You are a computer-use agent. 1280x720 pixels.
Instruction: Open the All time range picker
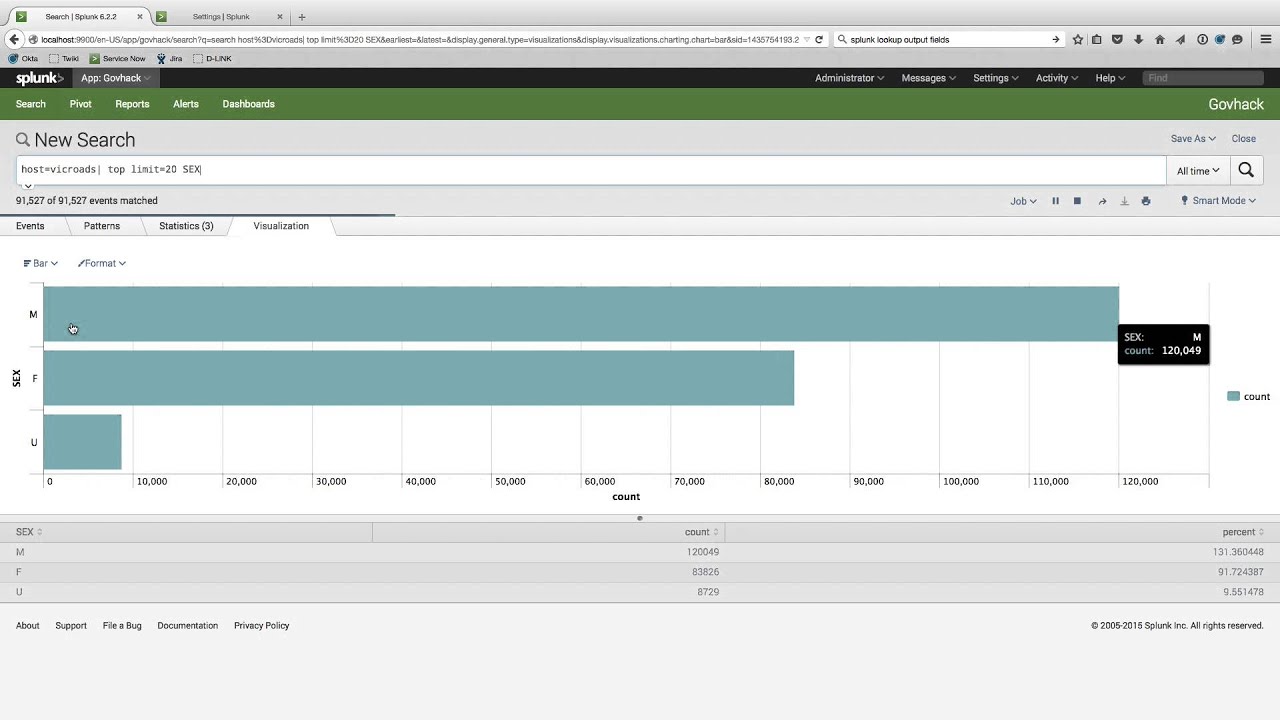click(1198, 171)
